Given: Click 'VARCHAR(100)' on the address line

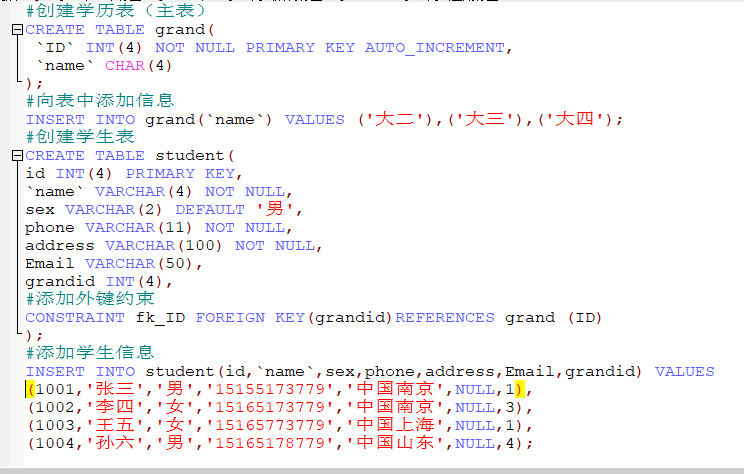Looking at the screenshot, I should tap(164, 246).
